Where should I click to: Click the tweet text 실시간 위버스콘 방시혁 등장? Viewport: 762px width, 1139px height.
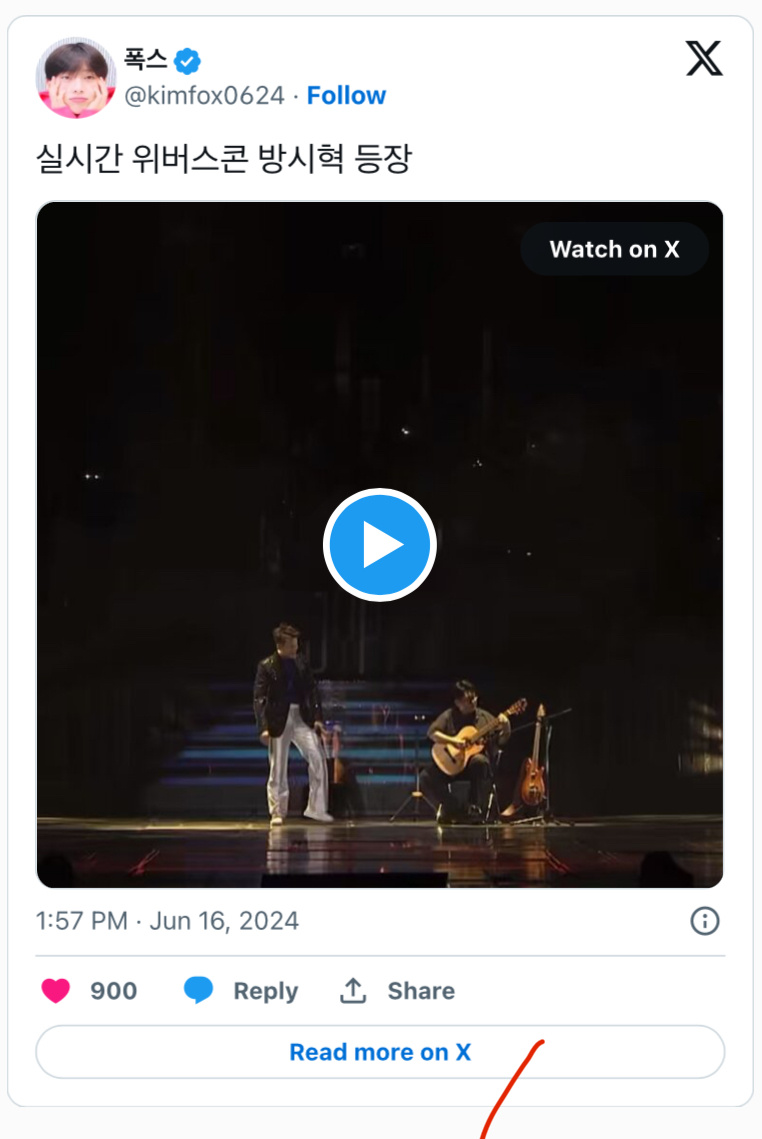[223, 160]
